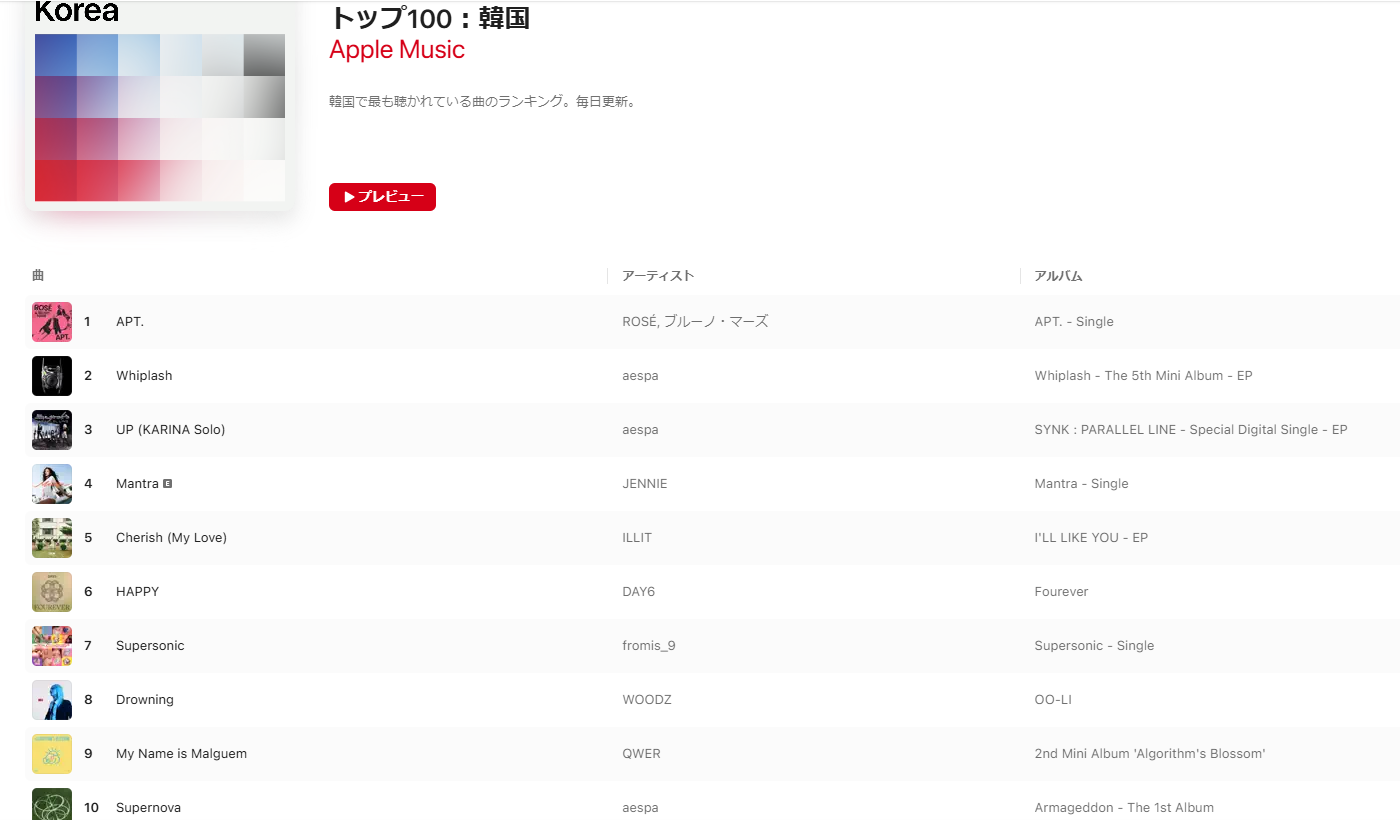The image size is (1400, 820).
Task: Open artist ROSÉ, ブルーノ・マーズ
Action: tap(695, 322)
